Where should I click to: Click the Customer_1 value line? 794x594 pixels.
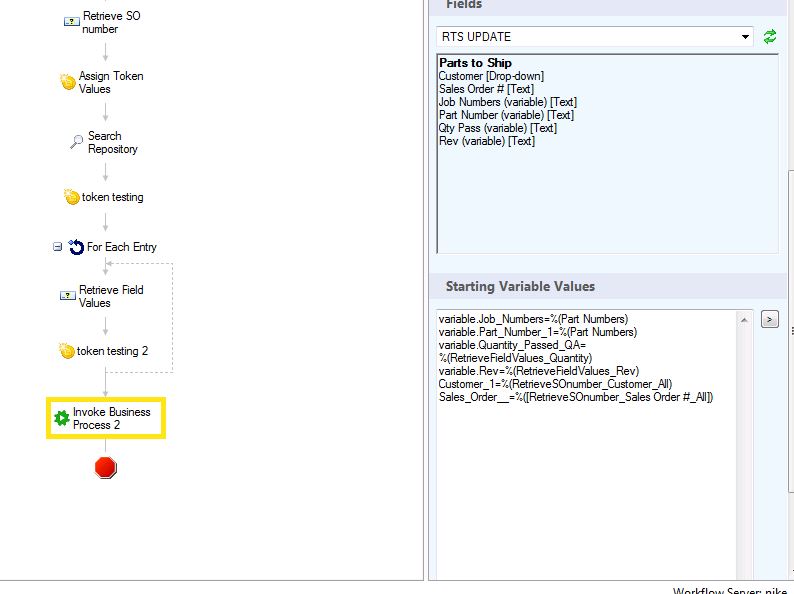coord(555,384)
